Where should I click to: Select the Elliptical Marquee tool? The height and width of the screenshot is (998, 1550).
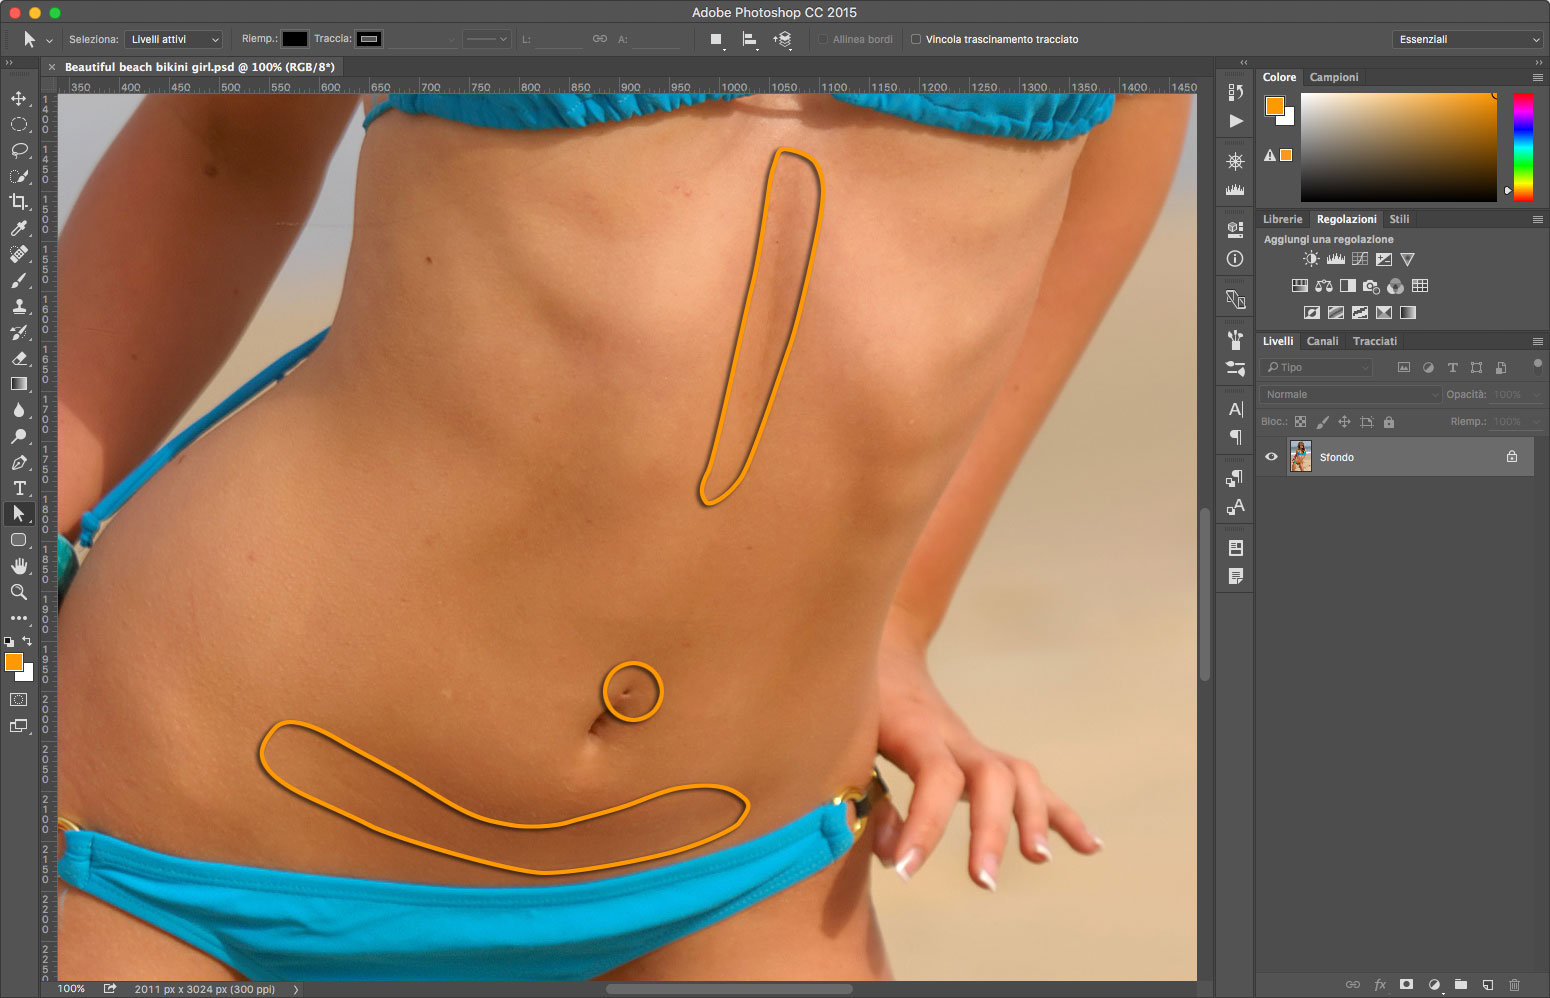(x=18, y=124)
